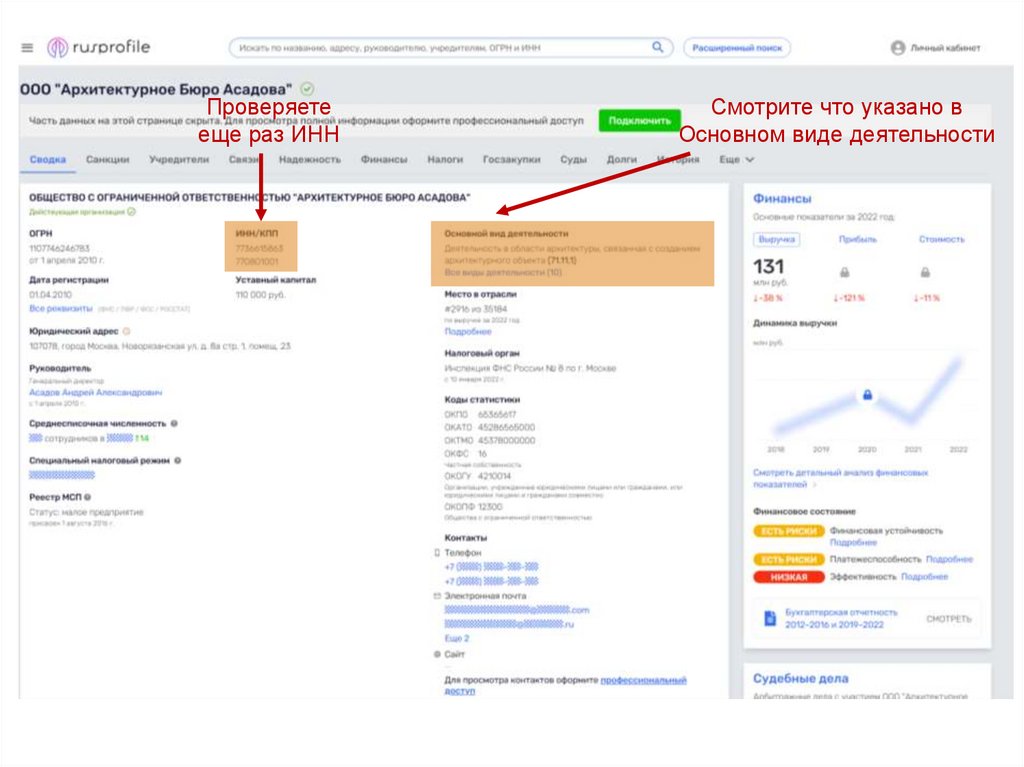Select the Выручка indicator tab

pos(776,240)
